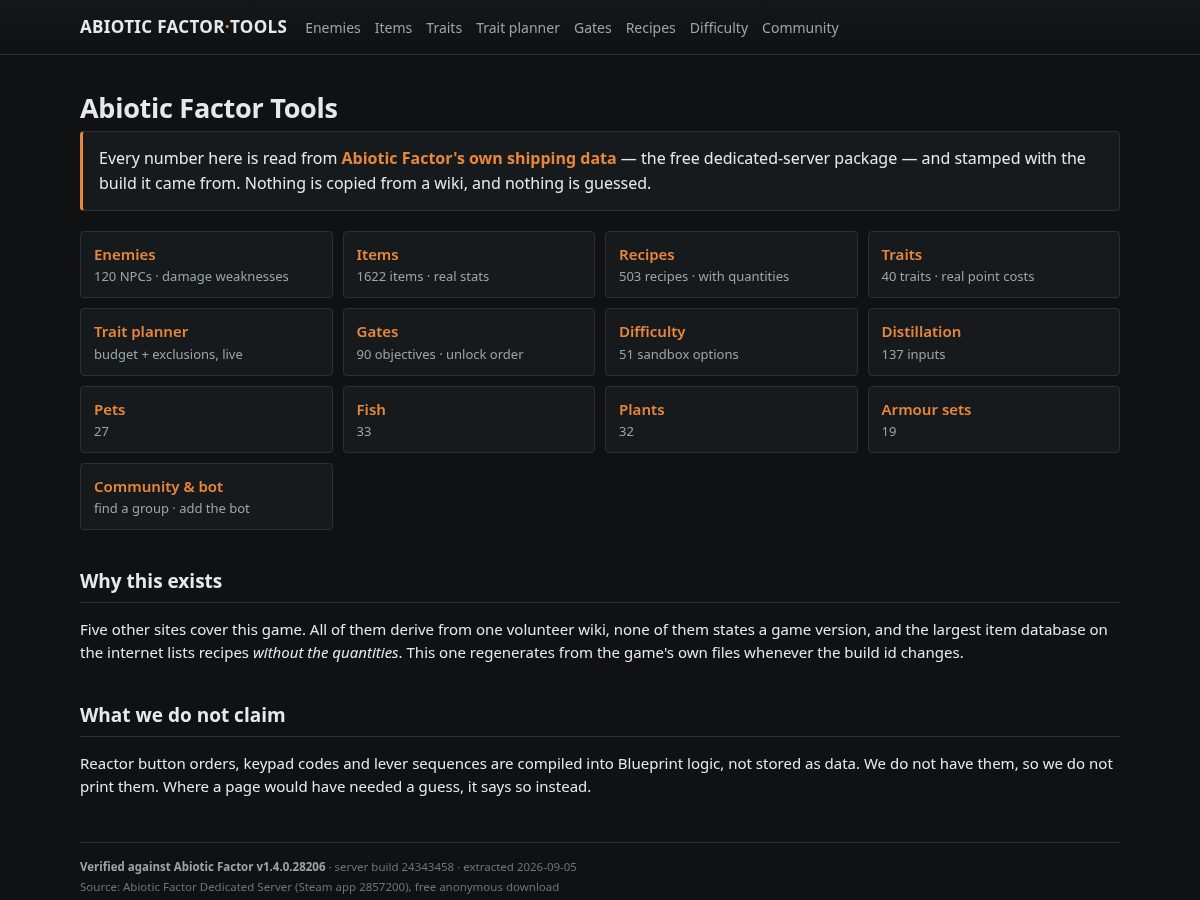Click '137 inputs' subtitle text

click(913, 355)
